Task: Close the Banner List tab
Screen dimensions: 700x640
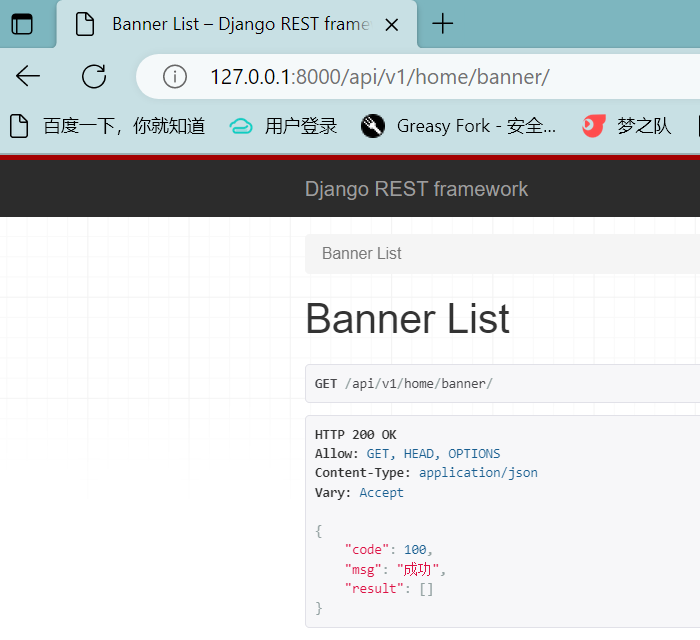Action: [392, 25]
